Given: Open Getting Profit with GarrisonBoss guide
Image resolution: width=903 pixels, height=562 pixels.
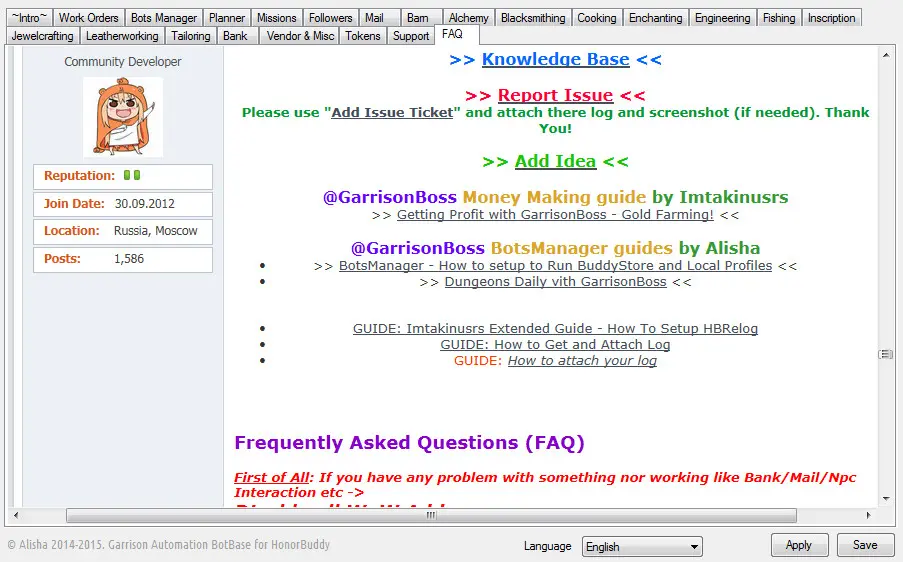Looking at the screenshot, I should point(555,215).
